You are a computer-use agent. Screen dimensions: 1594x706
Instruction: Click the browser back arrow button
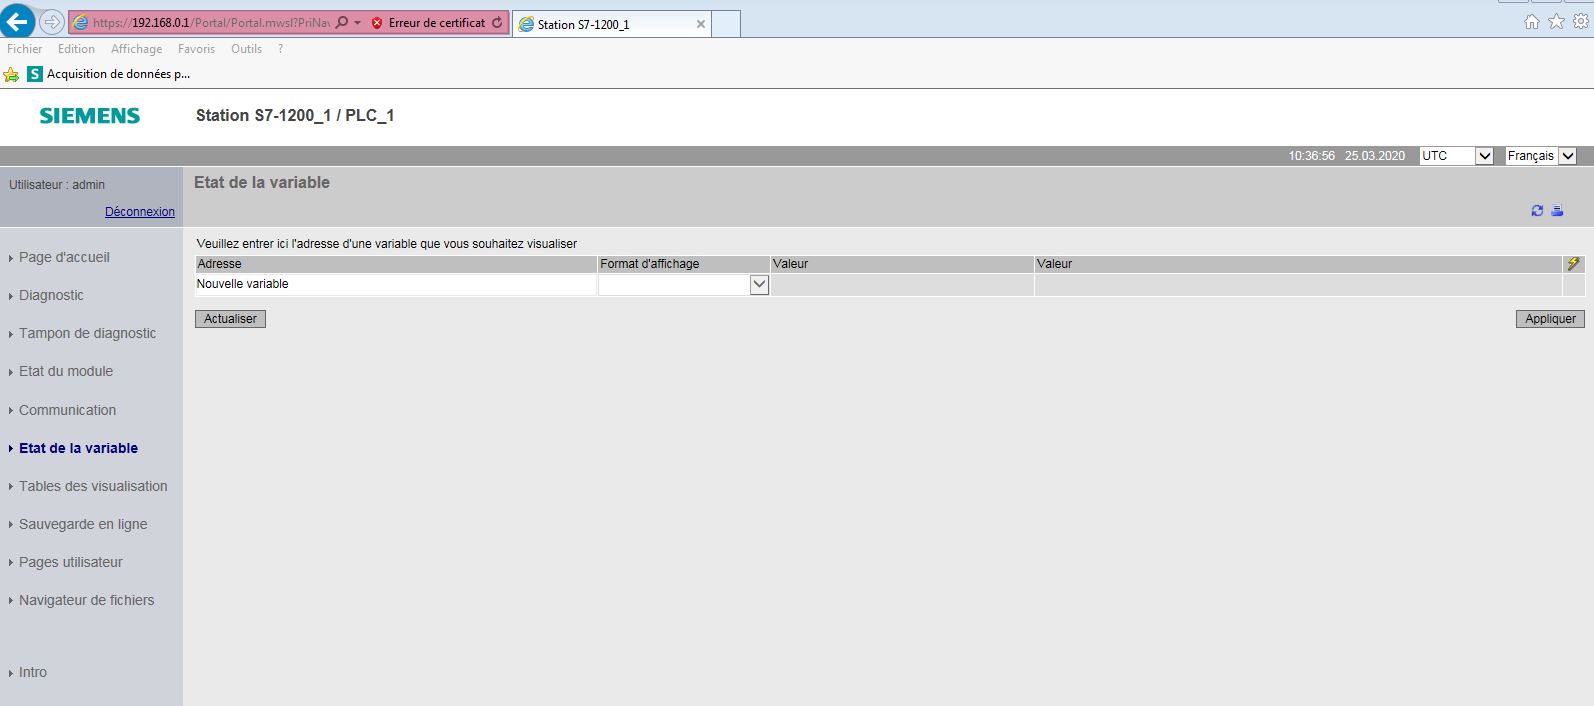tap(18, 22)
